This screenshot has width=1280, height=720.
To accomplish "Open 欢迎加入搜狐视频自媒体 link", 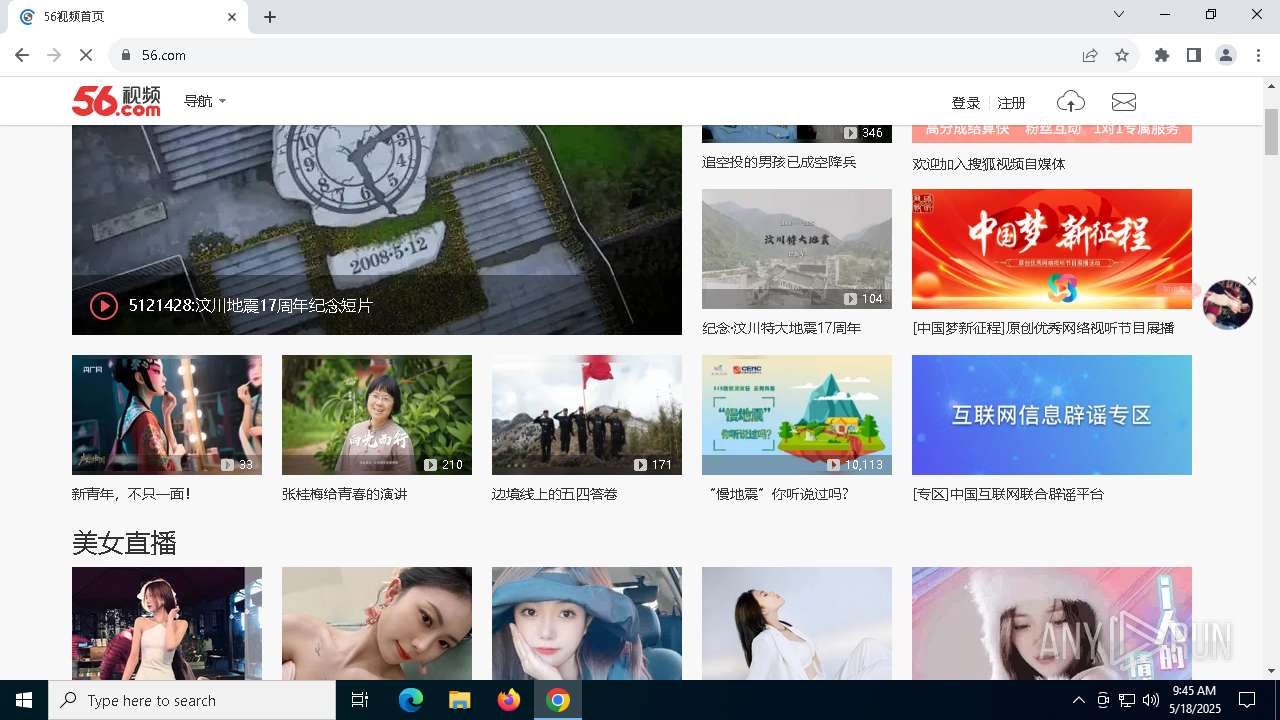I will 989,164.
